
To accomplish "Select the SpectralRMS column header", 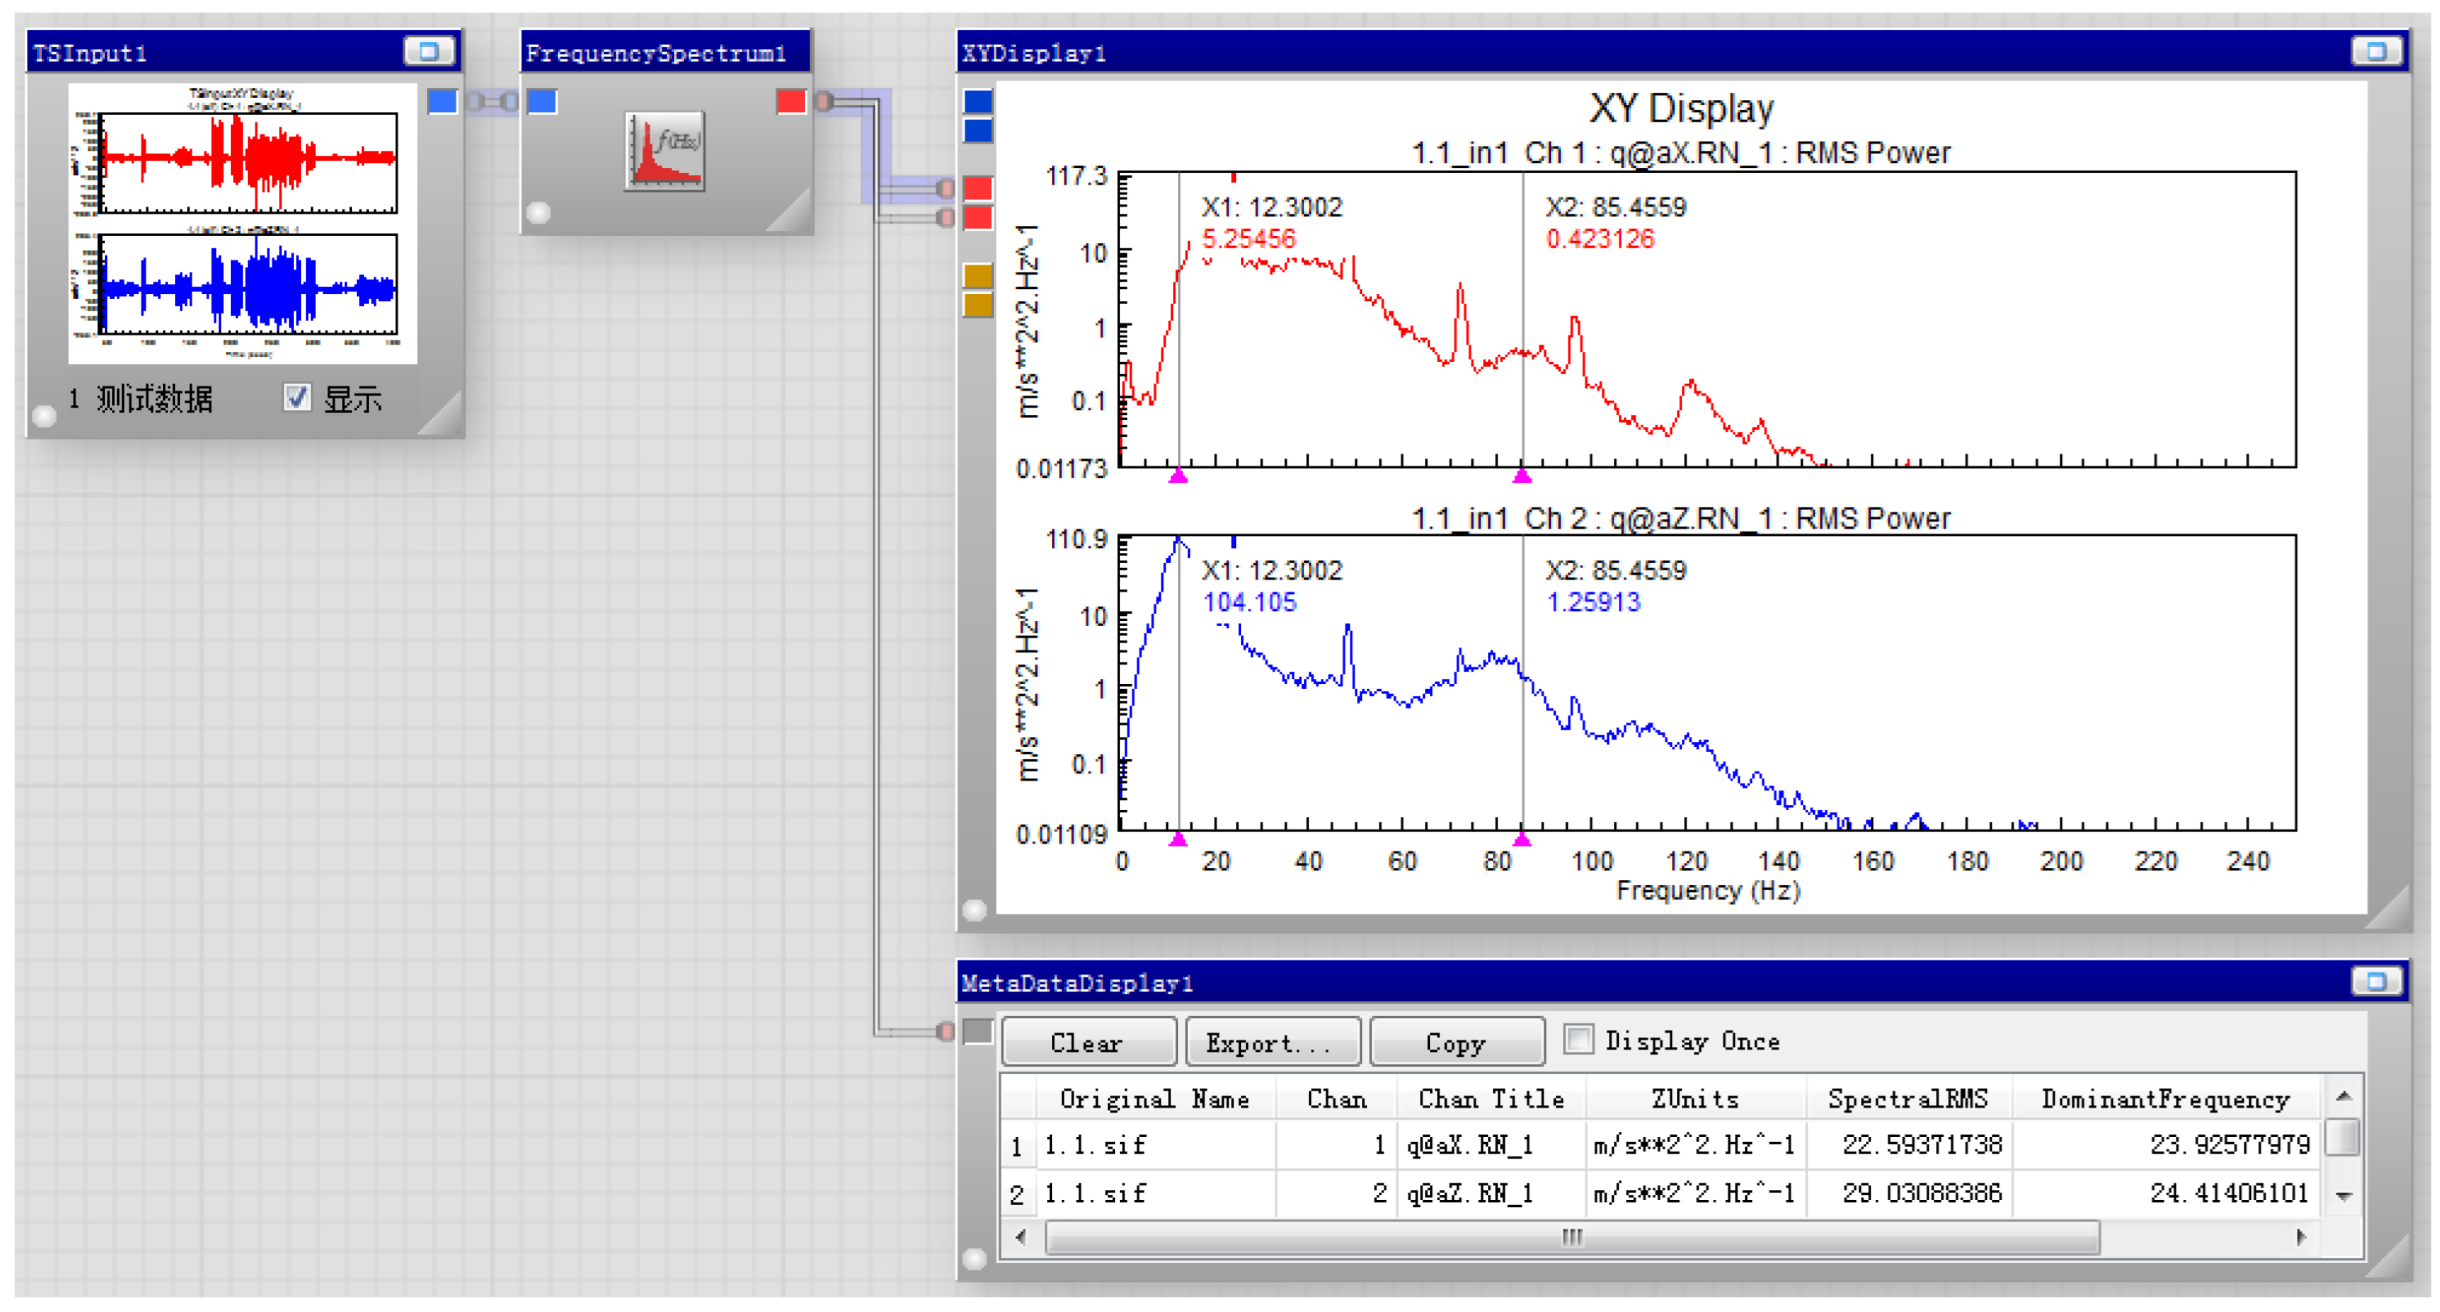I will [1906, 1099].
